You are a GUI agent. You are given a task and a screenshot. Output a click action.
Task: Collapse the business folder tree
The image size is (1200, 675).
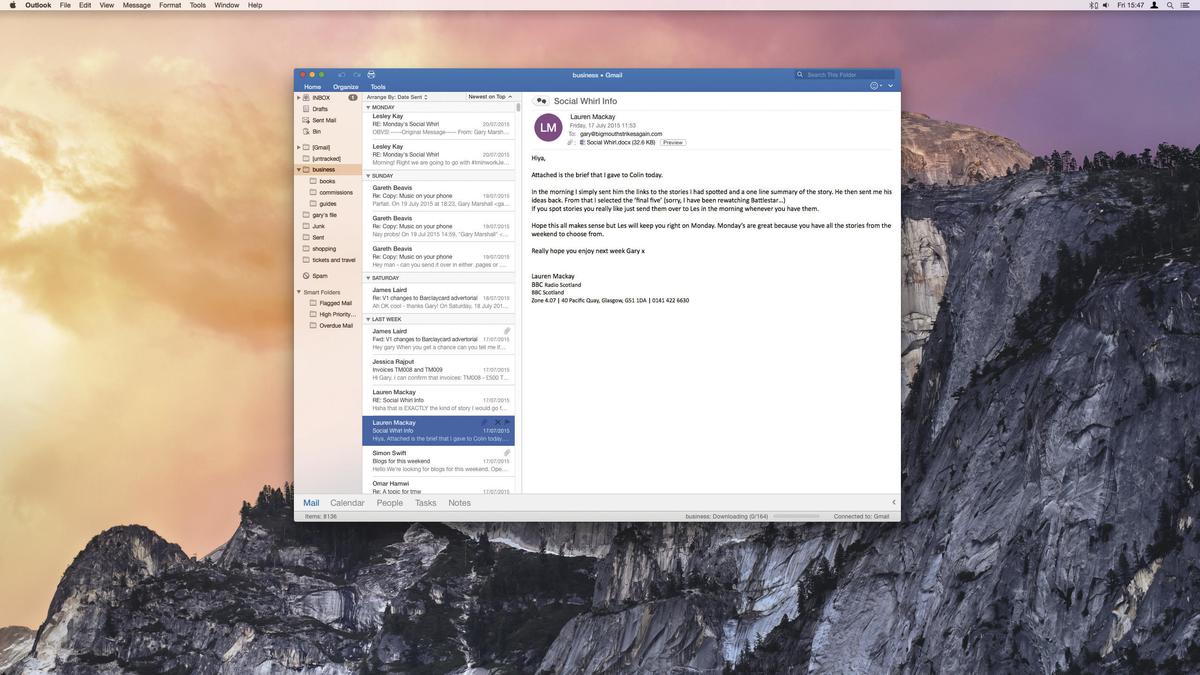(298, 170)
